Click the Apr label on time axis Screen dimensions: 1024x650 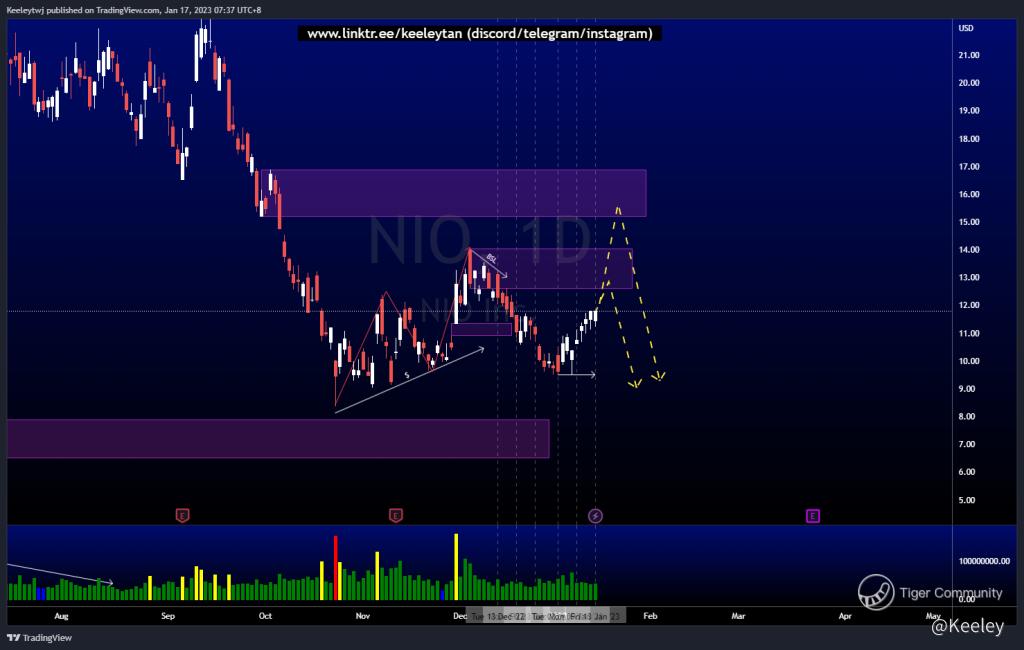click(x=845, y=616)
